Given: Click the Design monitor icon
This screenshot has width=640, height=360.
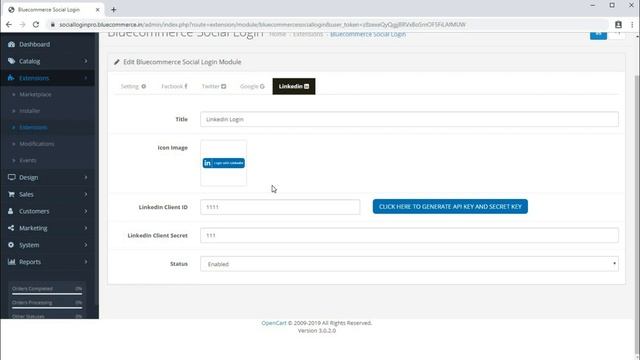Looking at the screenshot, I should tap(11, 177).
